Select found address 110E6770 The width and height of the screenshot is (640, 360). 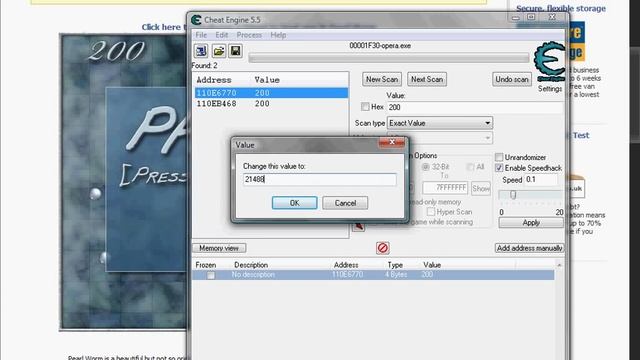[271, 93]
